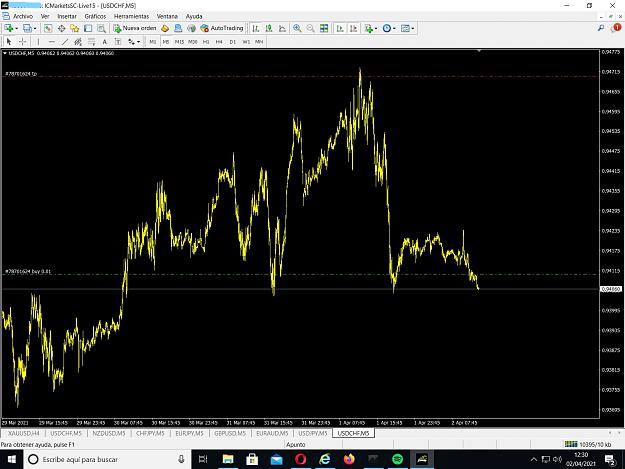Click the globe icon beside AutoTrading
Viewport: 625px width, 469px height.
point(191,28)
